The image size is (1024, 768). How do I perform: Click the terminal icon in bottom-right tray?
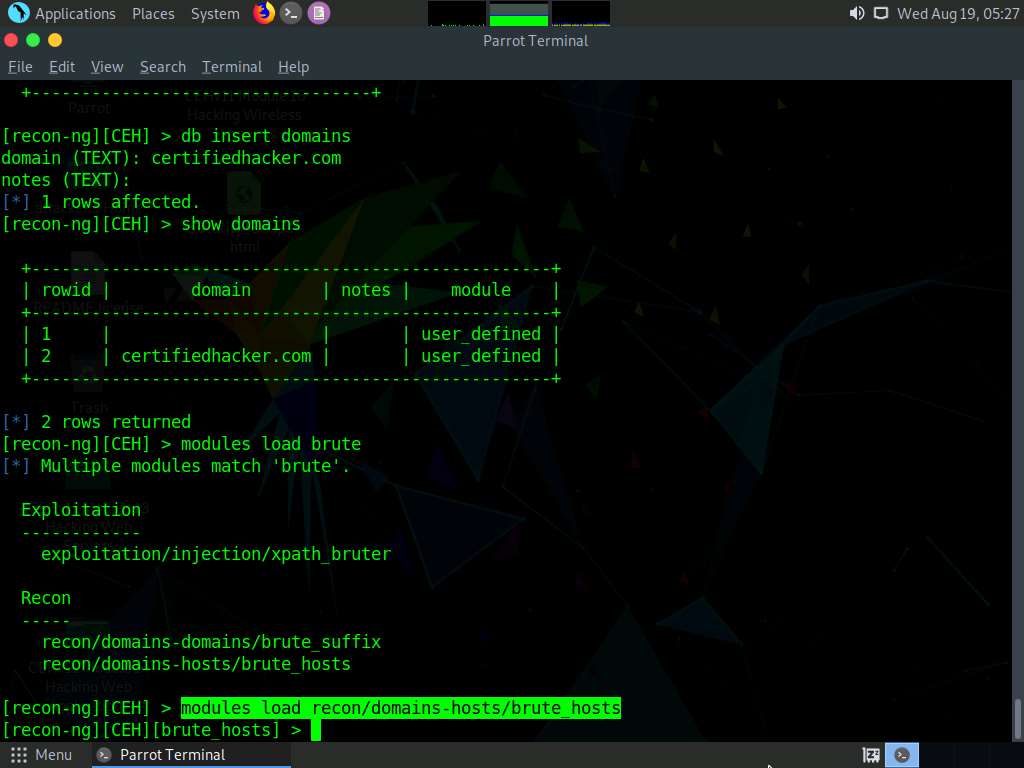pyautogui.click(x=902, y=755)
